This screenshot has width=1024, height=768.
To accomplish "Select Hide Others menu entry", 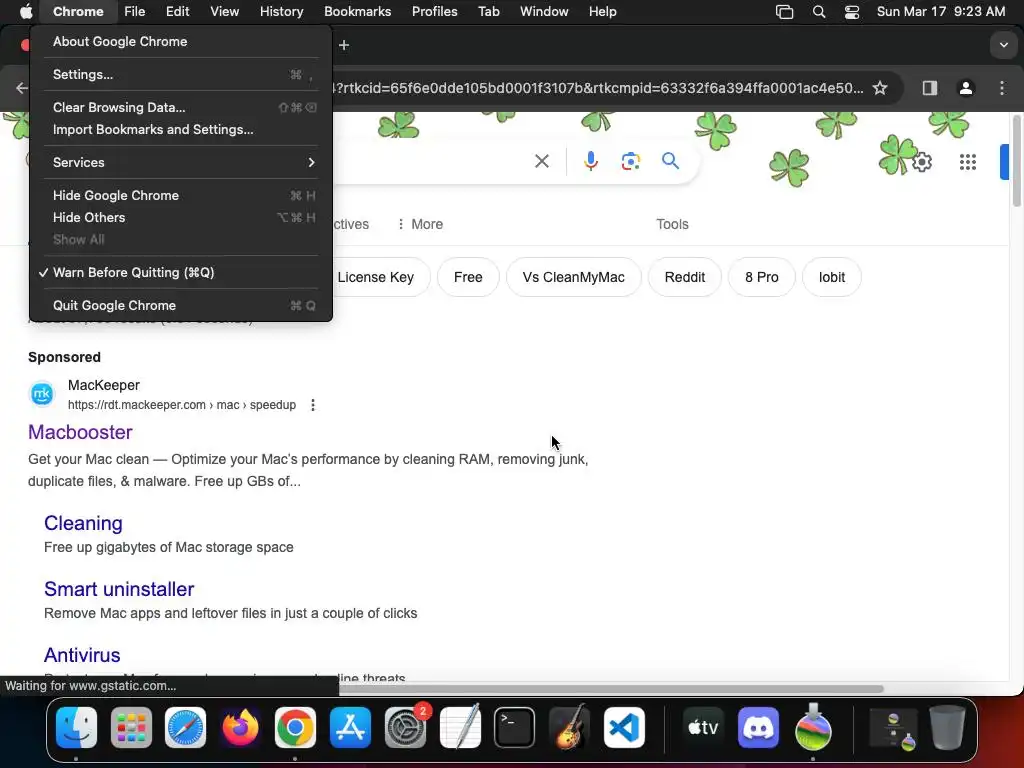I will (x=181, y=217).
